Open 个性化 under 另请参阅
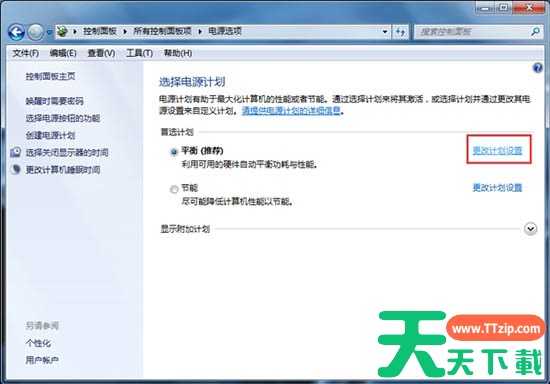 coord(38,343)
